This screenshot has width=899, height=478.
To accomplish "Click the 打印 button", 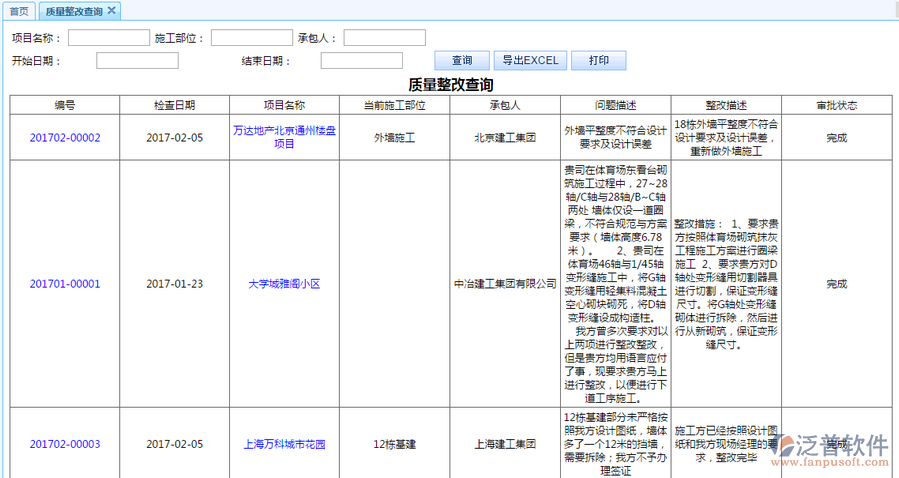I will [x=599, y=60].
